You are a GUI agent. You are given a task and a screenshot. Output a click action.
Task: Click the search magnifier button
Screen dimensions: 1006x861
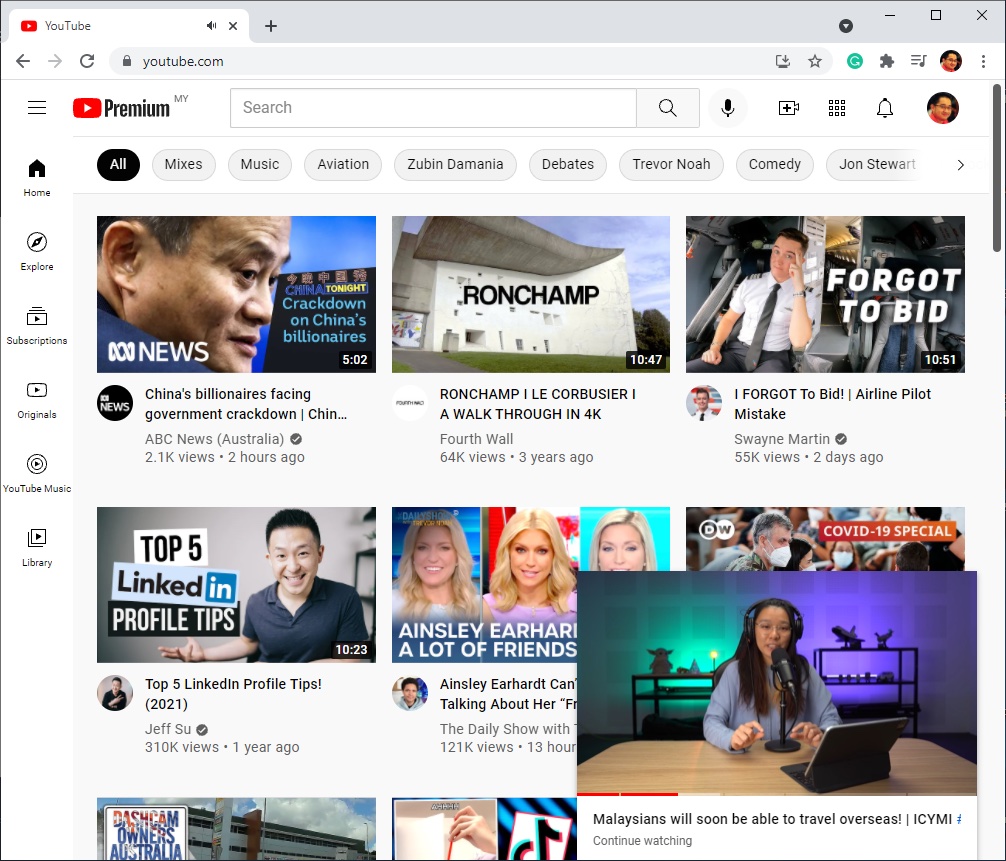click(x=668, y=108)
